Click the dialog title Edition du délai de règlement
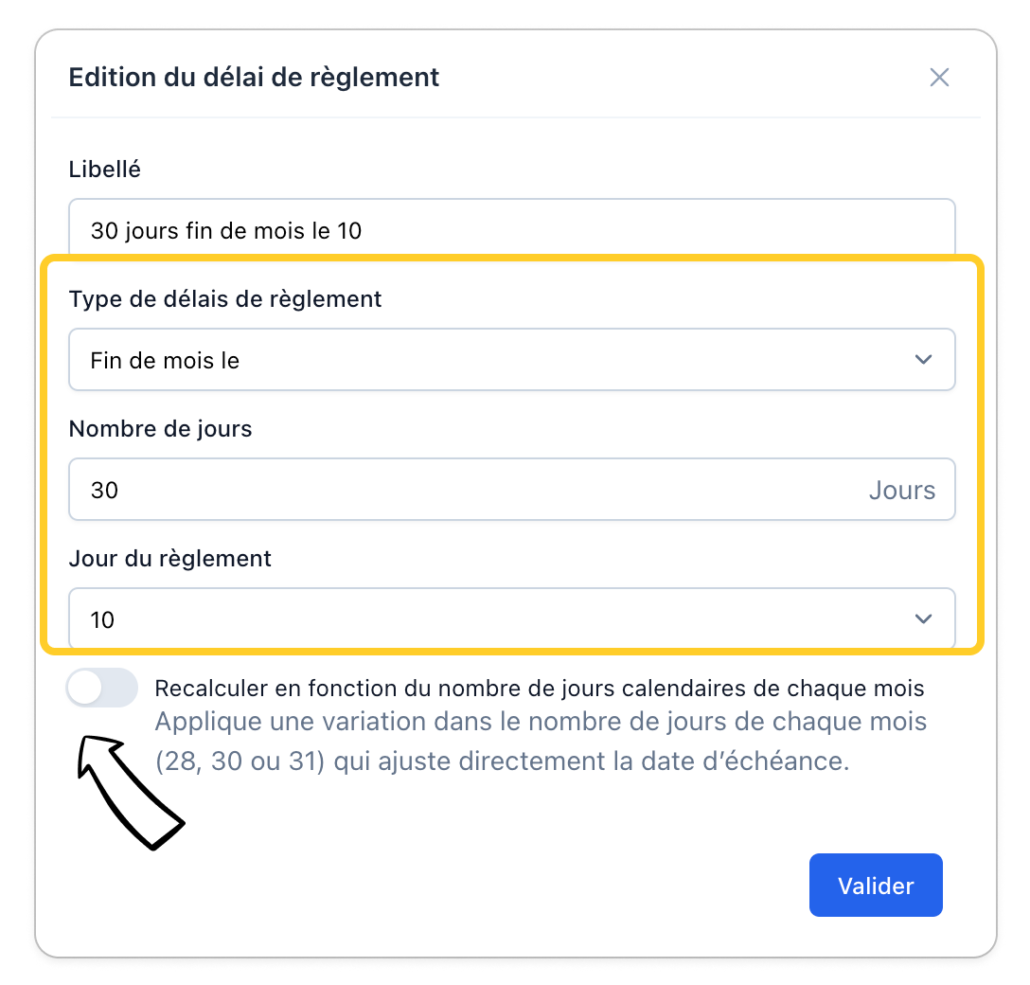Screen dimensions: 1030x985 click(254, 77)
